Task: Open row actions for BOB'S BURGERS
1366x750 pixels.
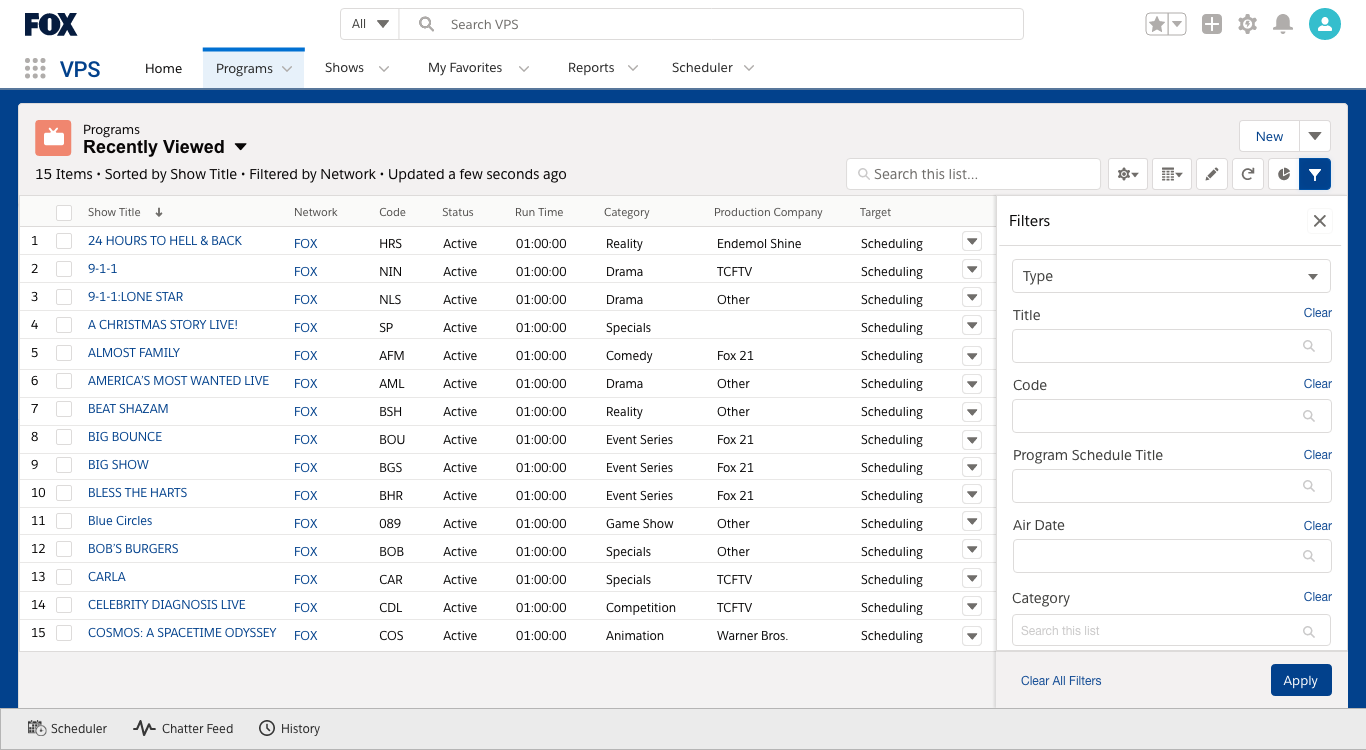Action: [x=972, y=549]
